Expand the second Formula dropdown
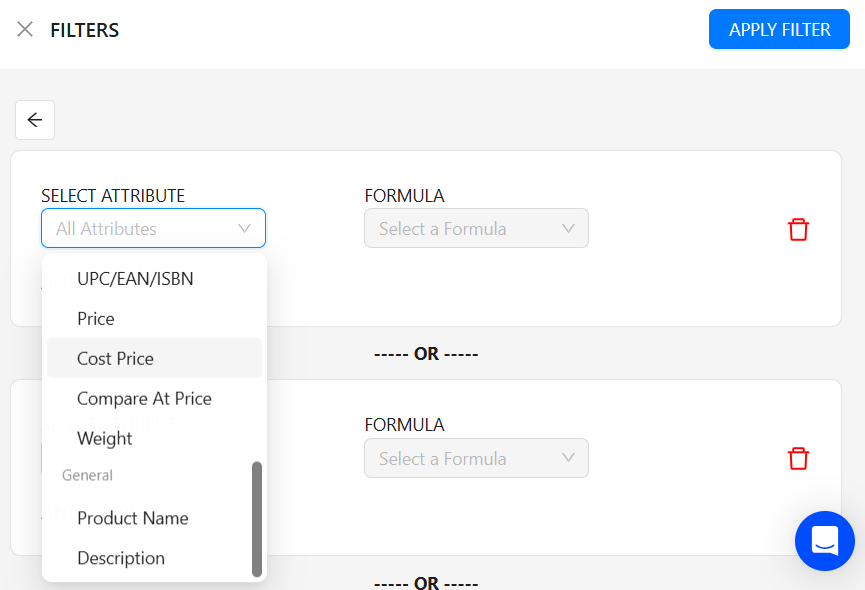The height and width of the screenshot is (590, 865). [476, 458]
